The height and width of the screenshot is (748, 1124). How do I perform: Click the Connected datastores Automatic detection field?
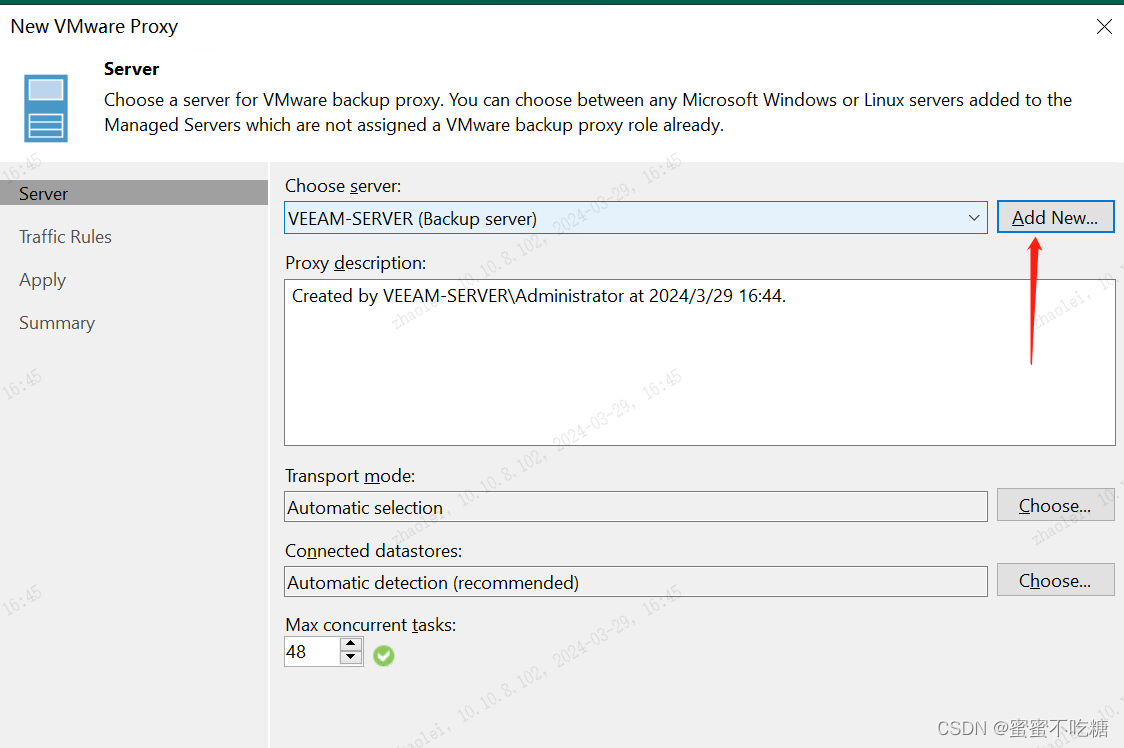click(x=635, y=582)
